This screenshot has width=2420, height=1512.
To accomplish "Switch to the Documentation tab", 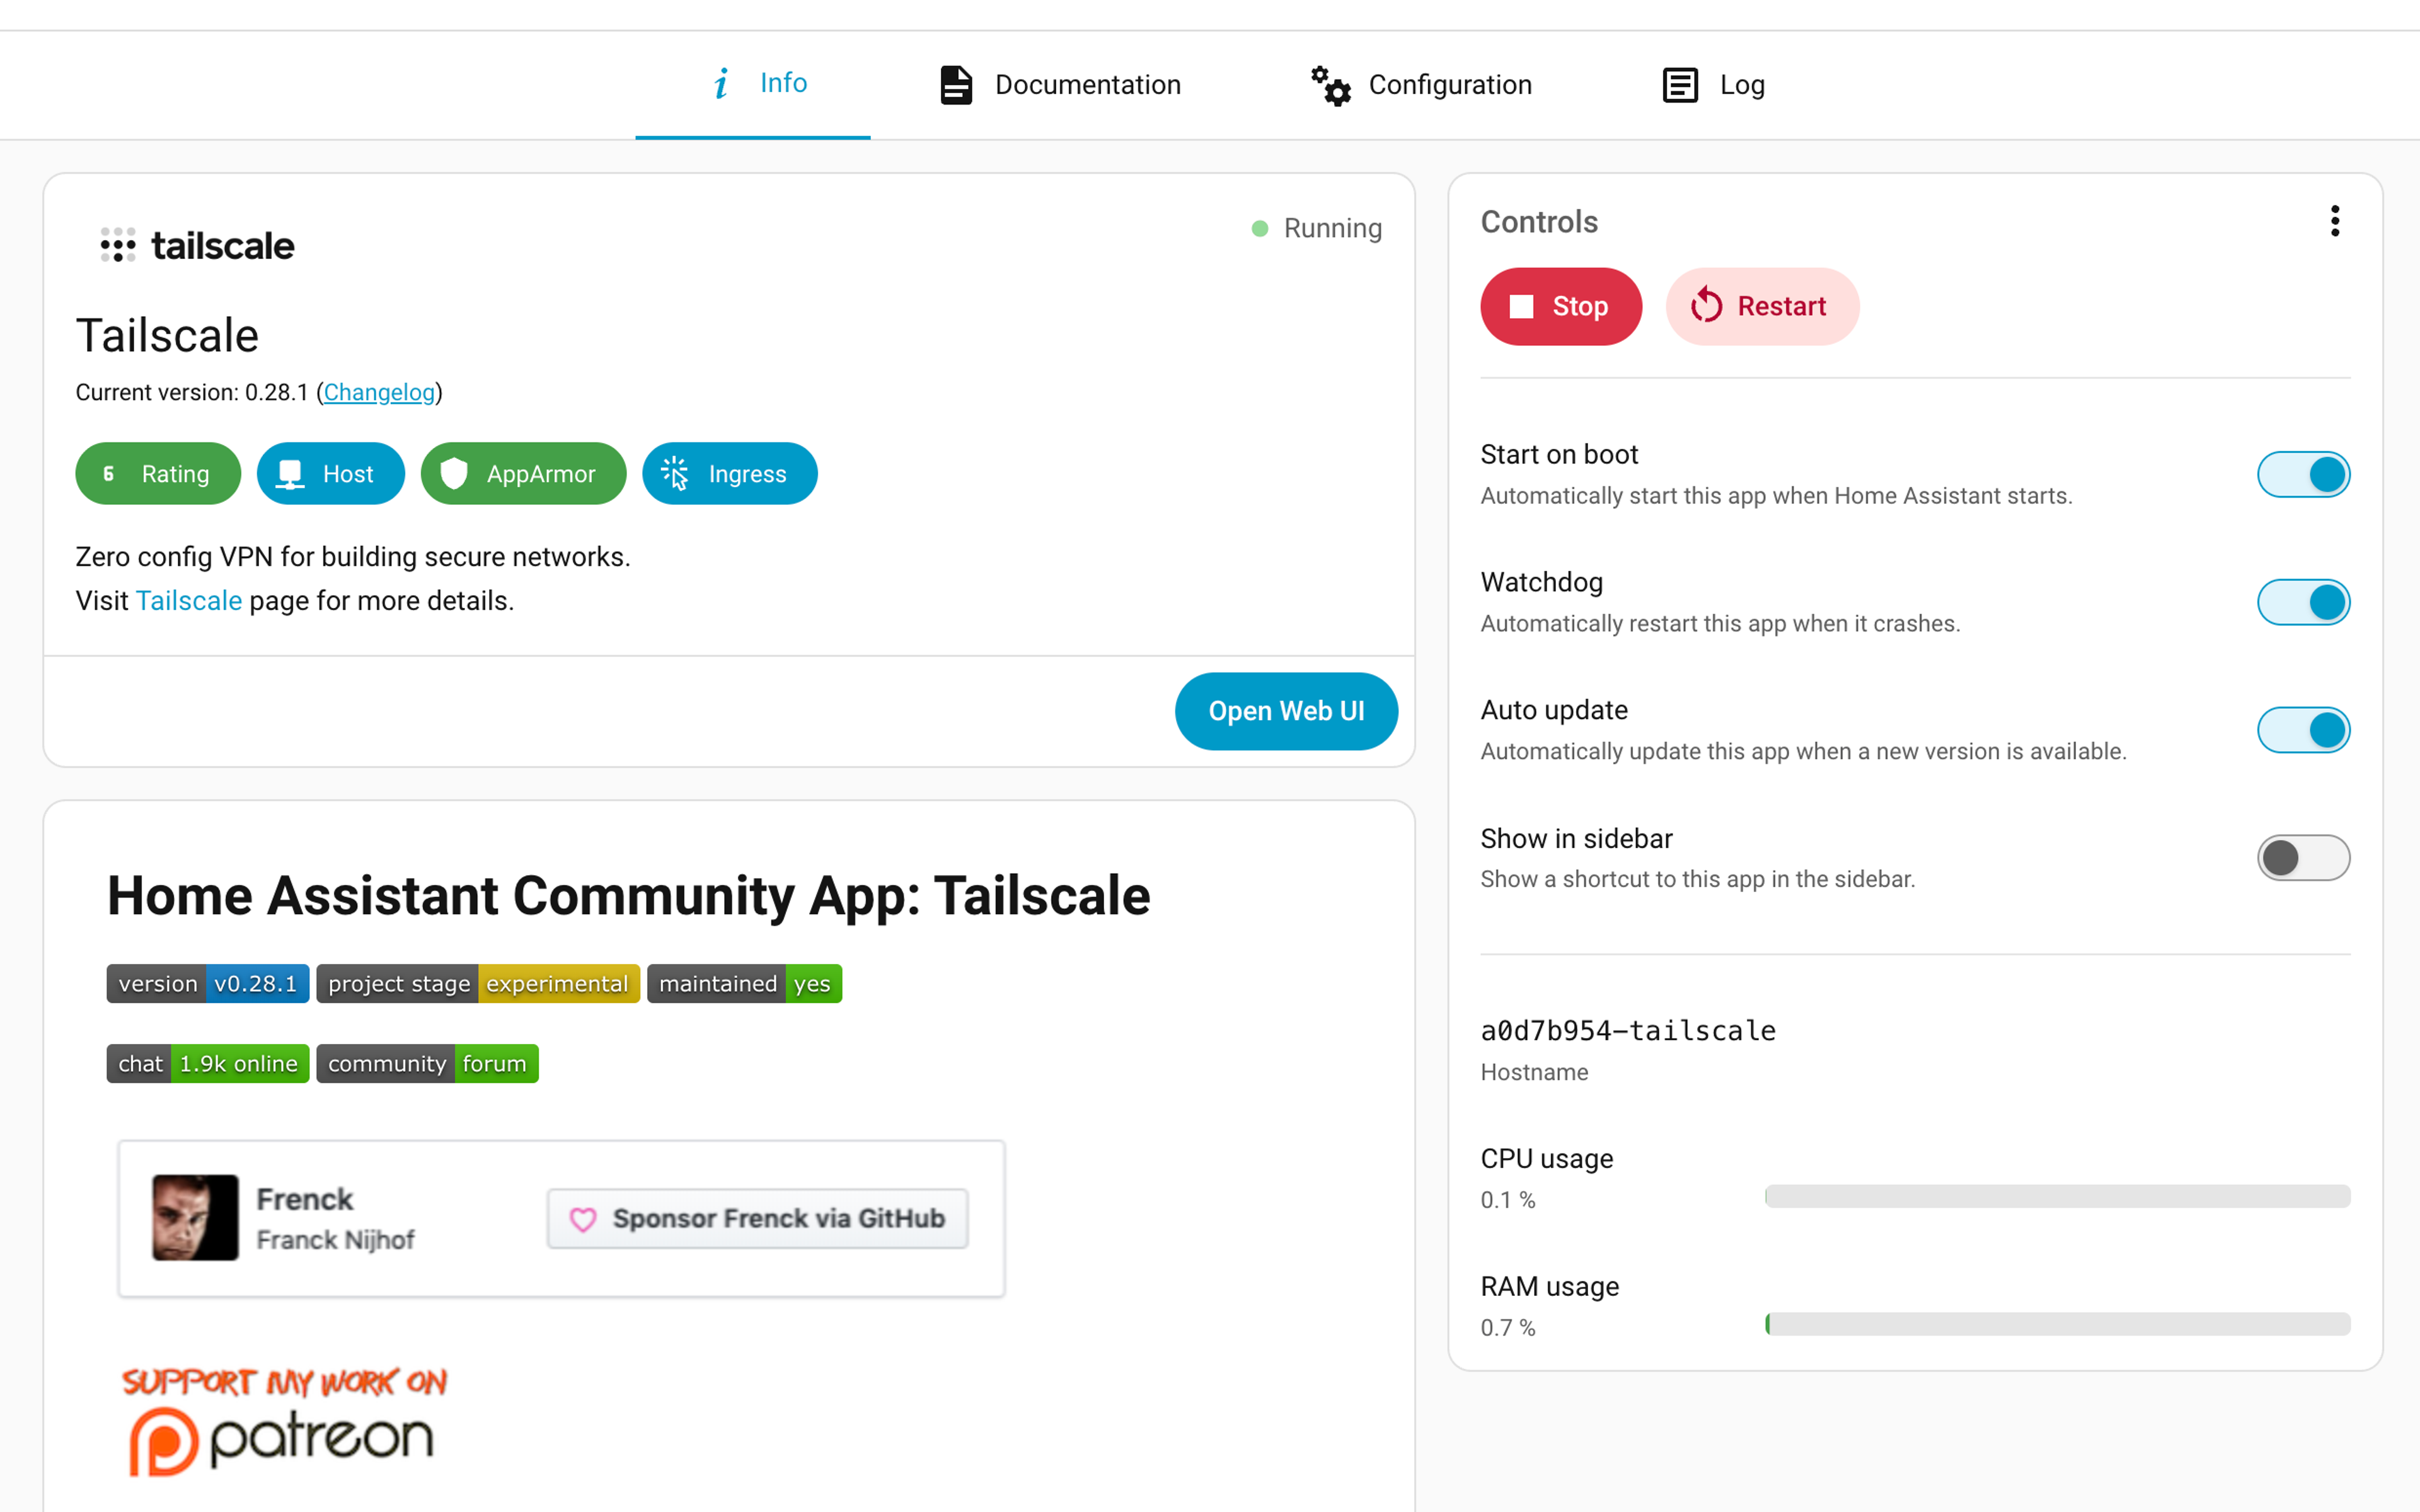I will point(1061,85).
